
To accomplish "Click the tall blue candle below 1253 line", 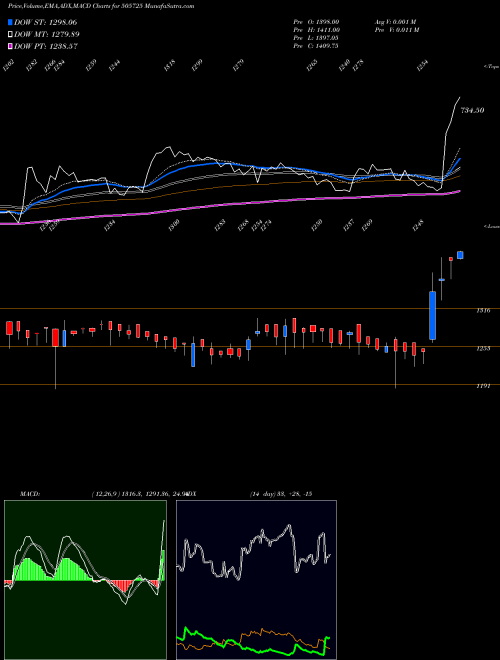I will point(193,355).
